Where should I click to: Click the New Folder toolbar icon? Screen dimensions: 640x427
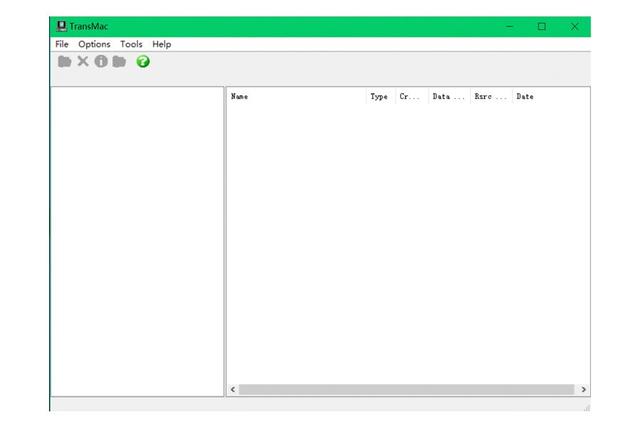(x=119, y=62)
